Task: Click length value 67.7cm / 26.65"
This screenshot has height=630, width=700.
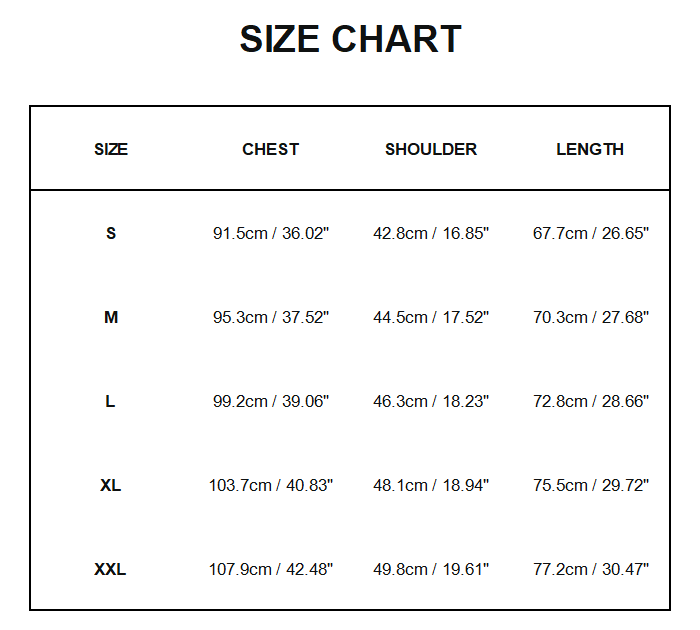Action: [591, 233]
